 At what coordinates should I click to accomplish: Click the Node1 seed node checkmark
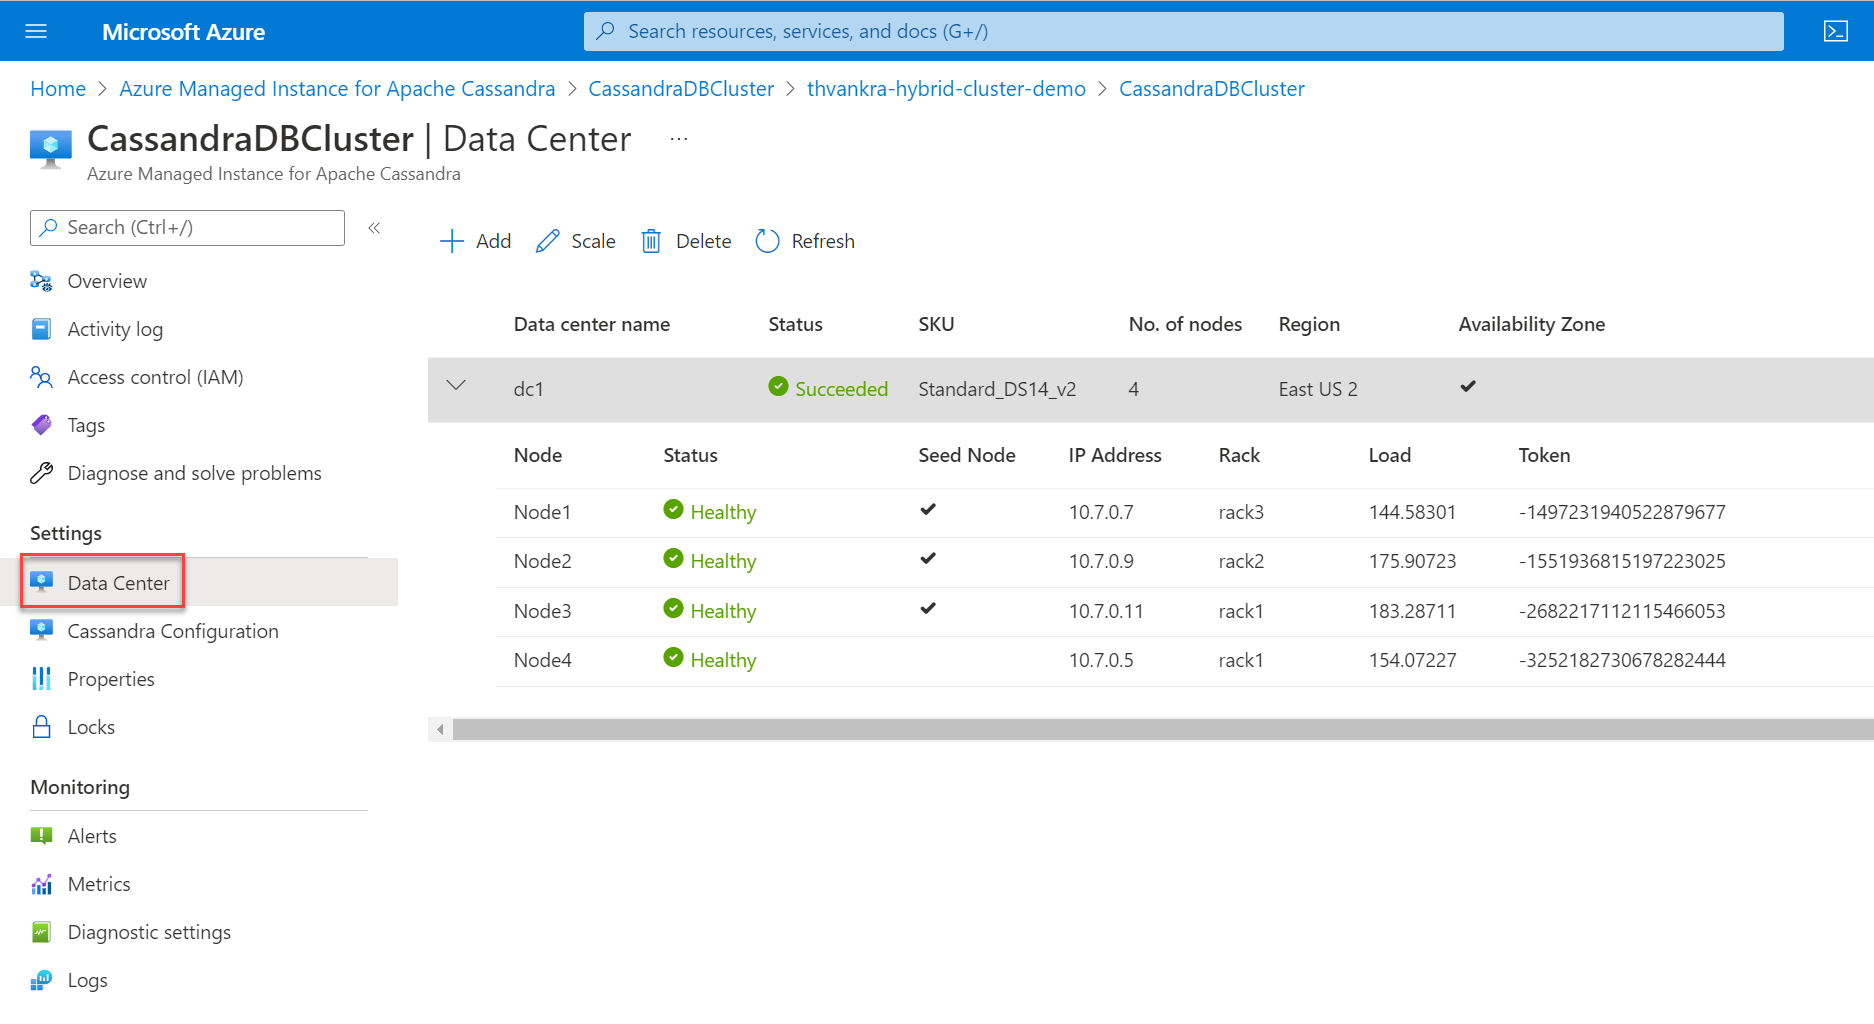point(928,510)
